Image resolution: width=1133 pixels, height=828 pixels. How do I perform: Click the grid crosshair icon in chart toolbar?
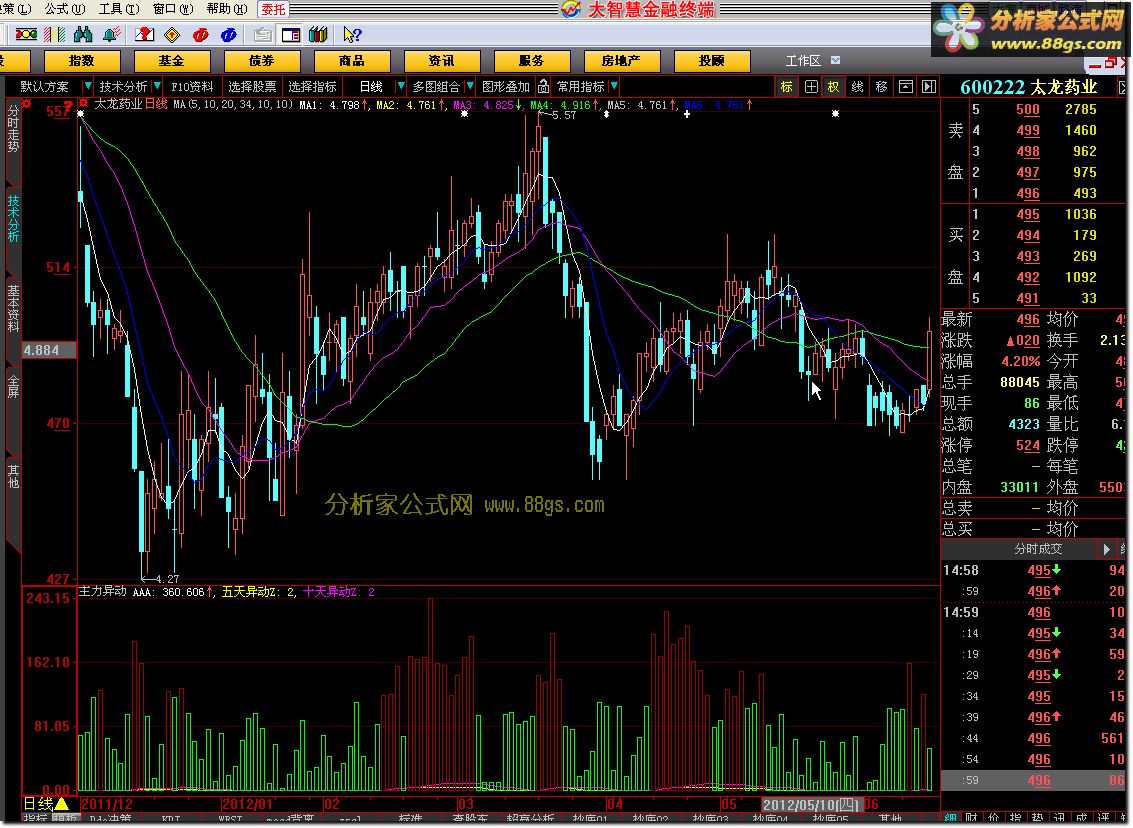(x=811, y=87)
